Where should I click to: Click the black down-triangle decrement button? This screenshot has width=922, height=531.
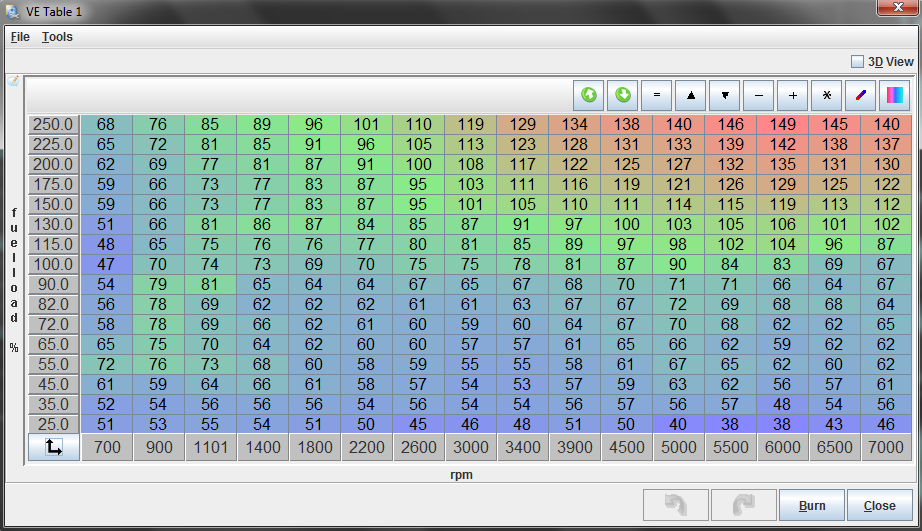[725, 95]
